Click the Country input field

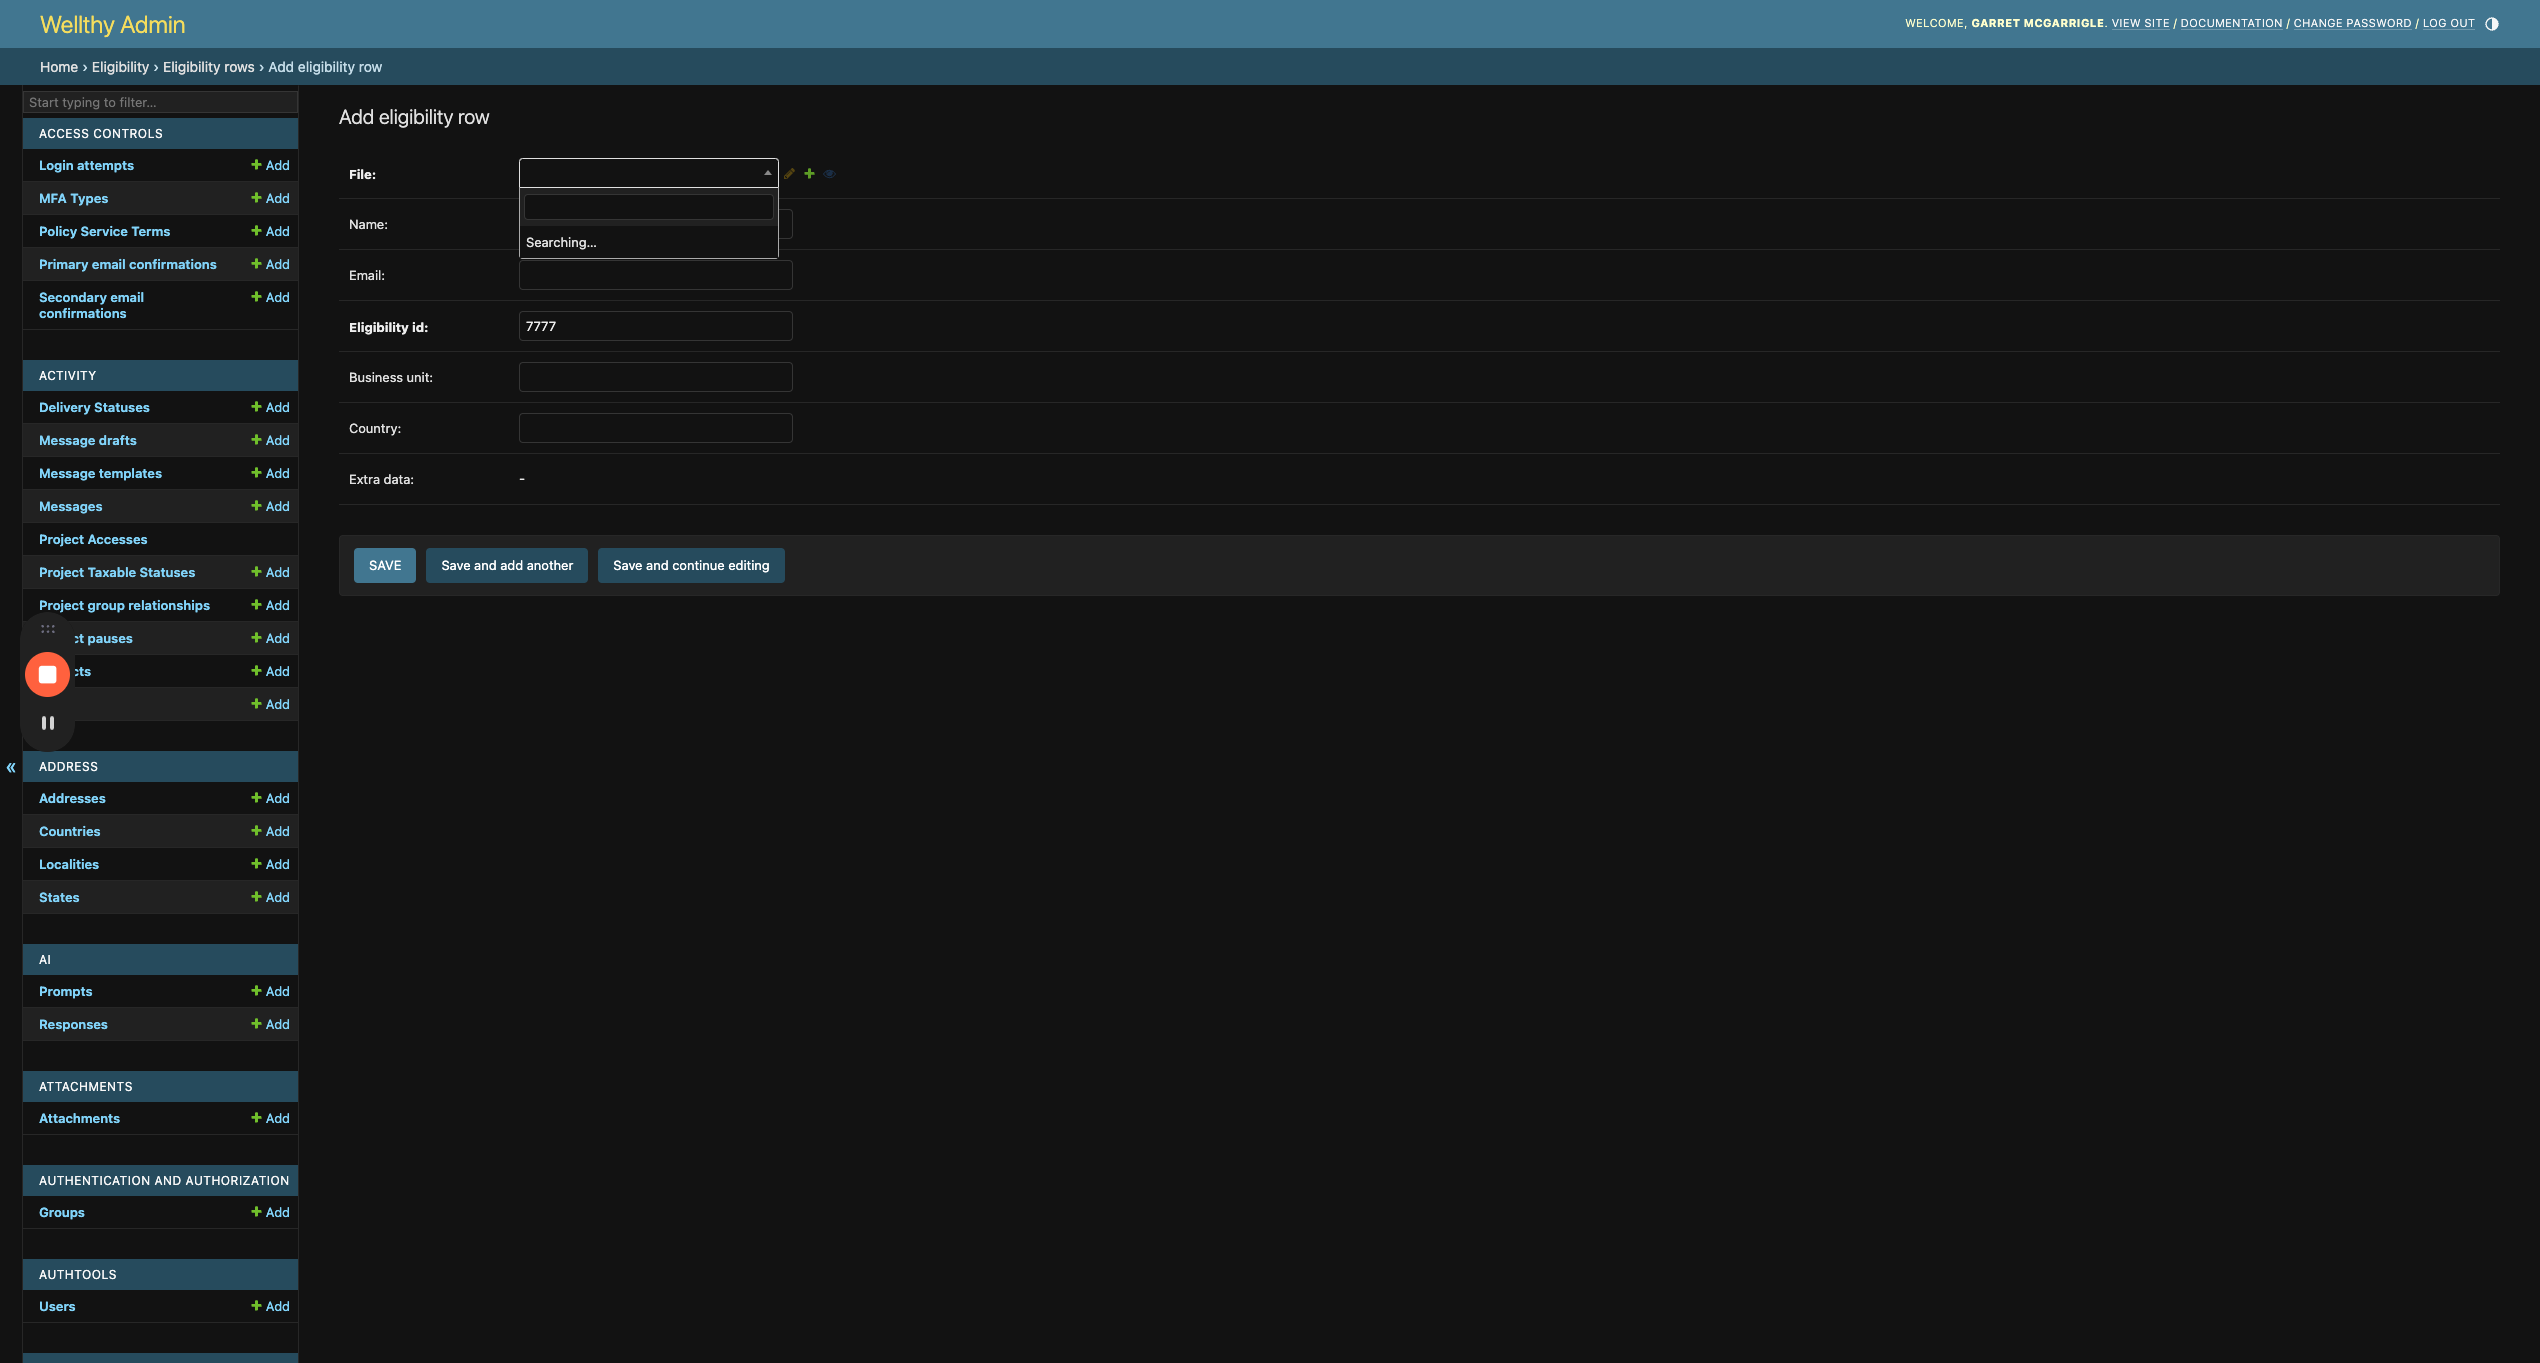pos(656,428)
